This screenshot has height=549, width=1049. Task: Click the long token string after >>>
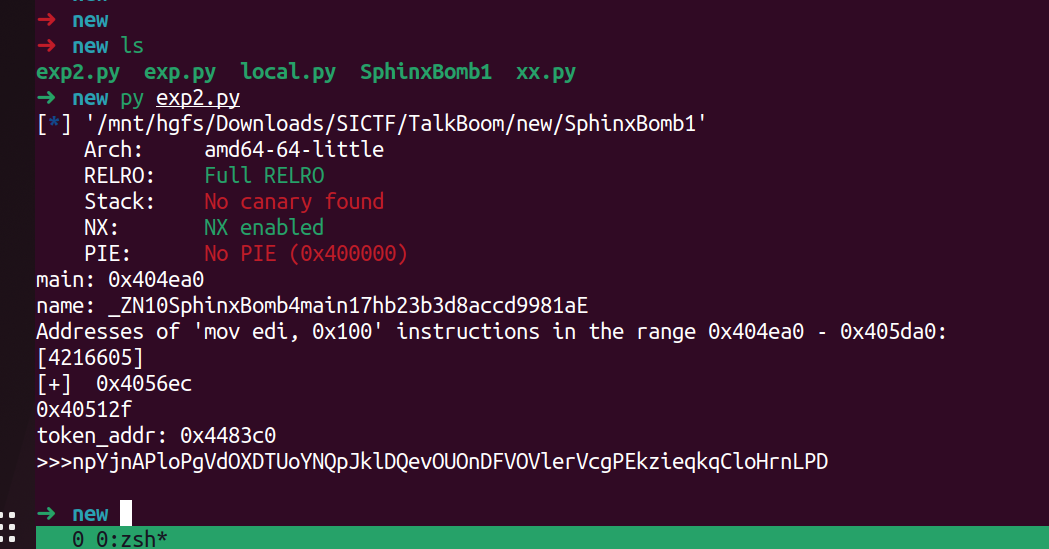(x=450, y=462)
